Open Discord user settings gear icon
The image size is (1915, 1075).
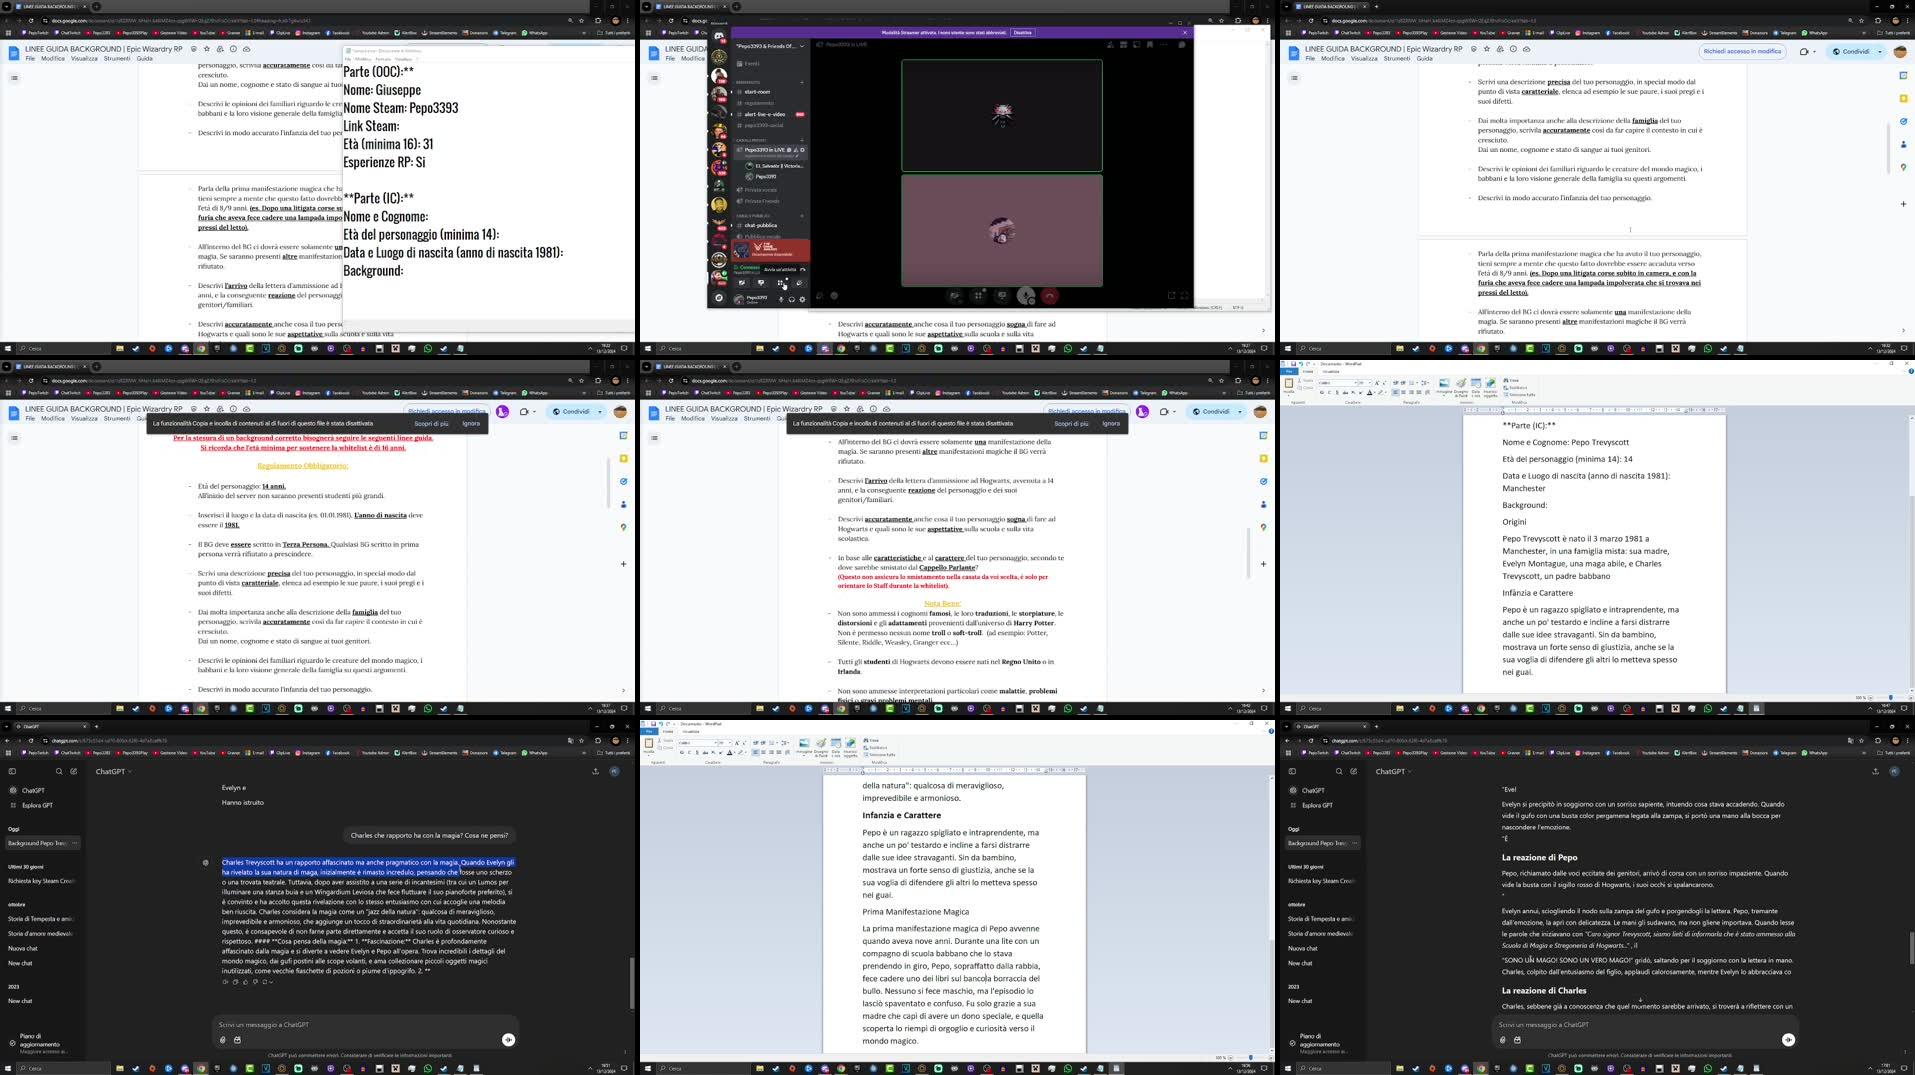[x=802, y=299]
